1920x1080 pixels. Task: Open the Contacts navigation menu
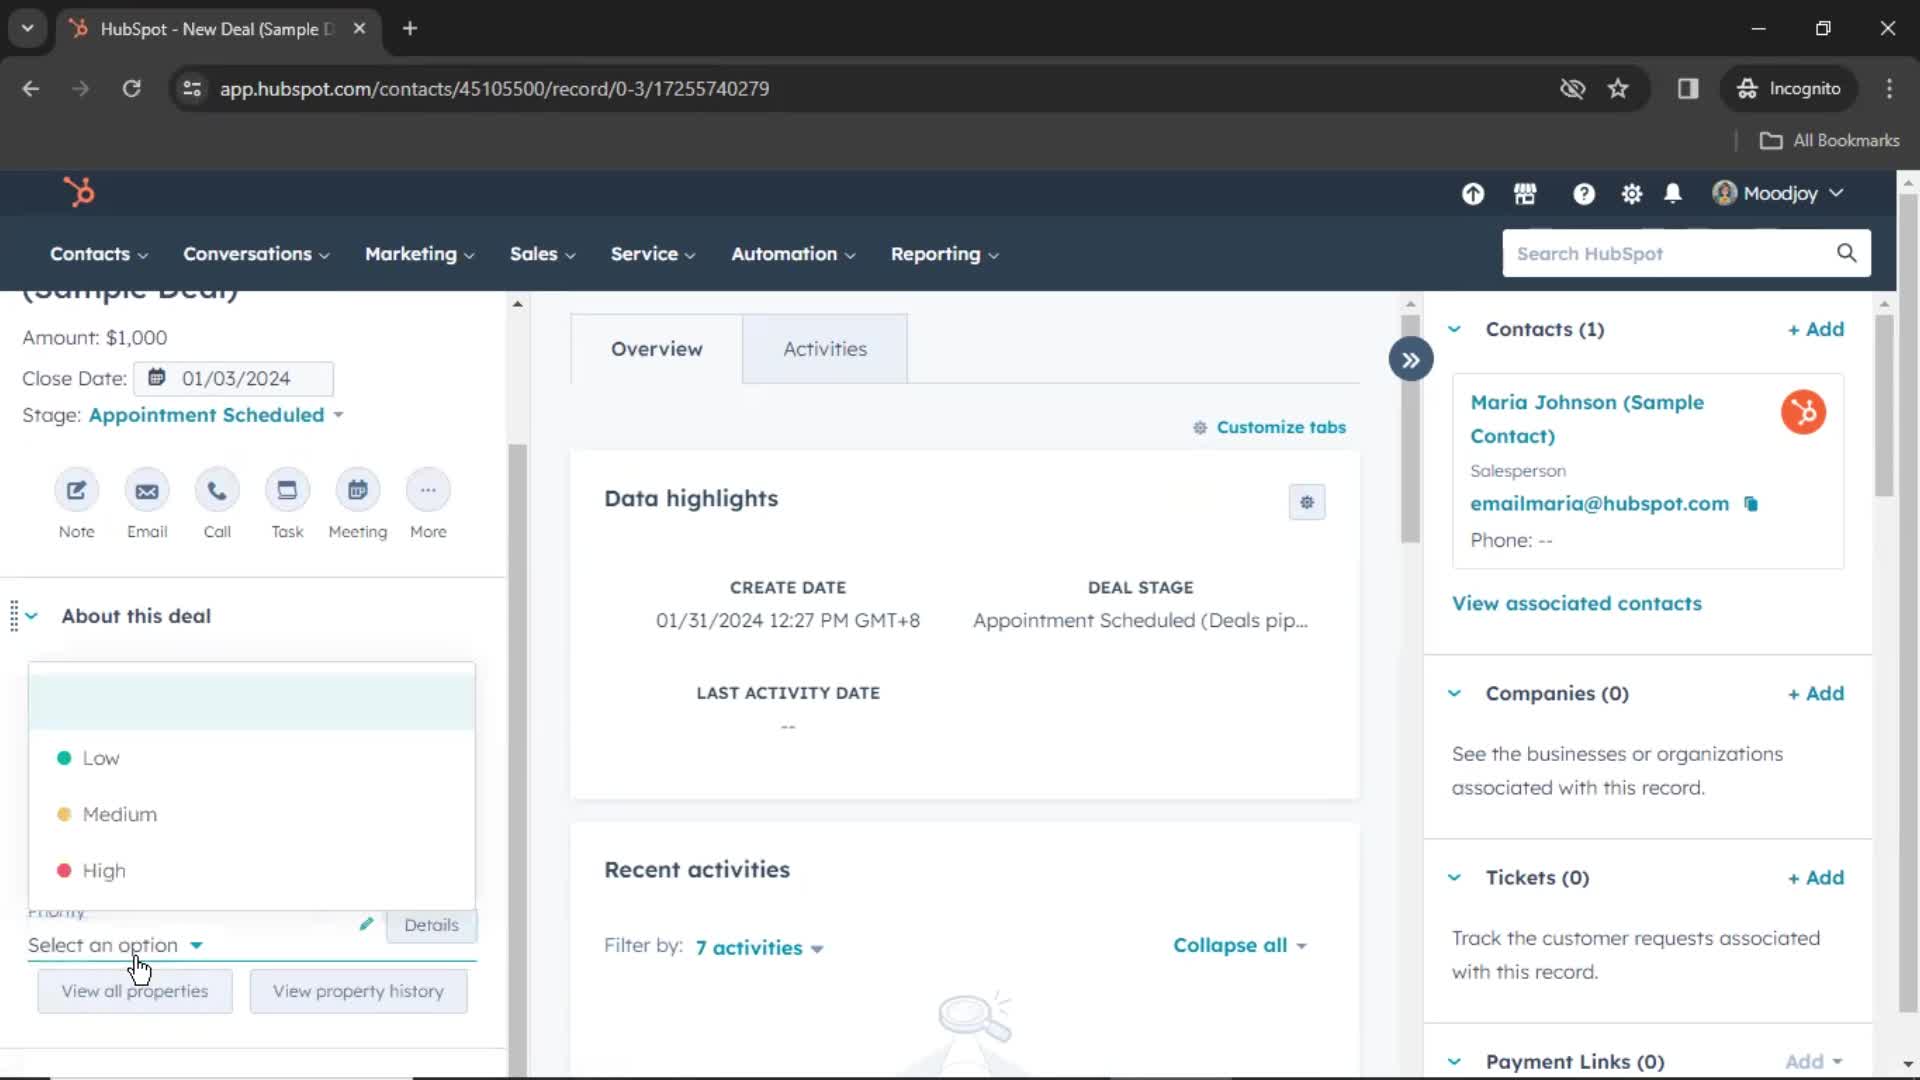99,254
